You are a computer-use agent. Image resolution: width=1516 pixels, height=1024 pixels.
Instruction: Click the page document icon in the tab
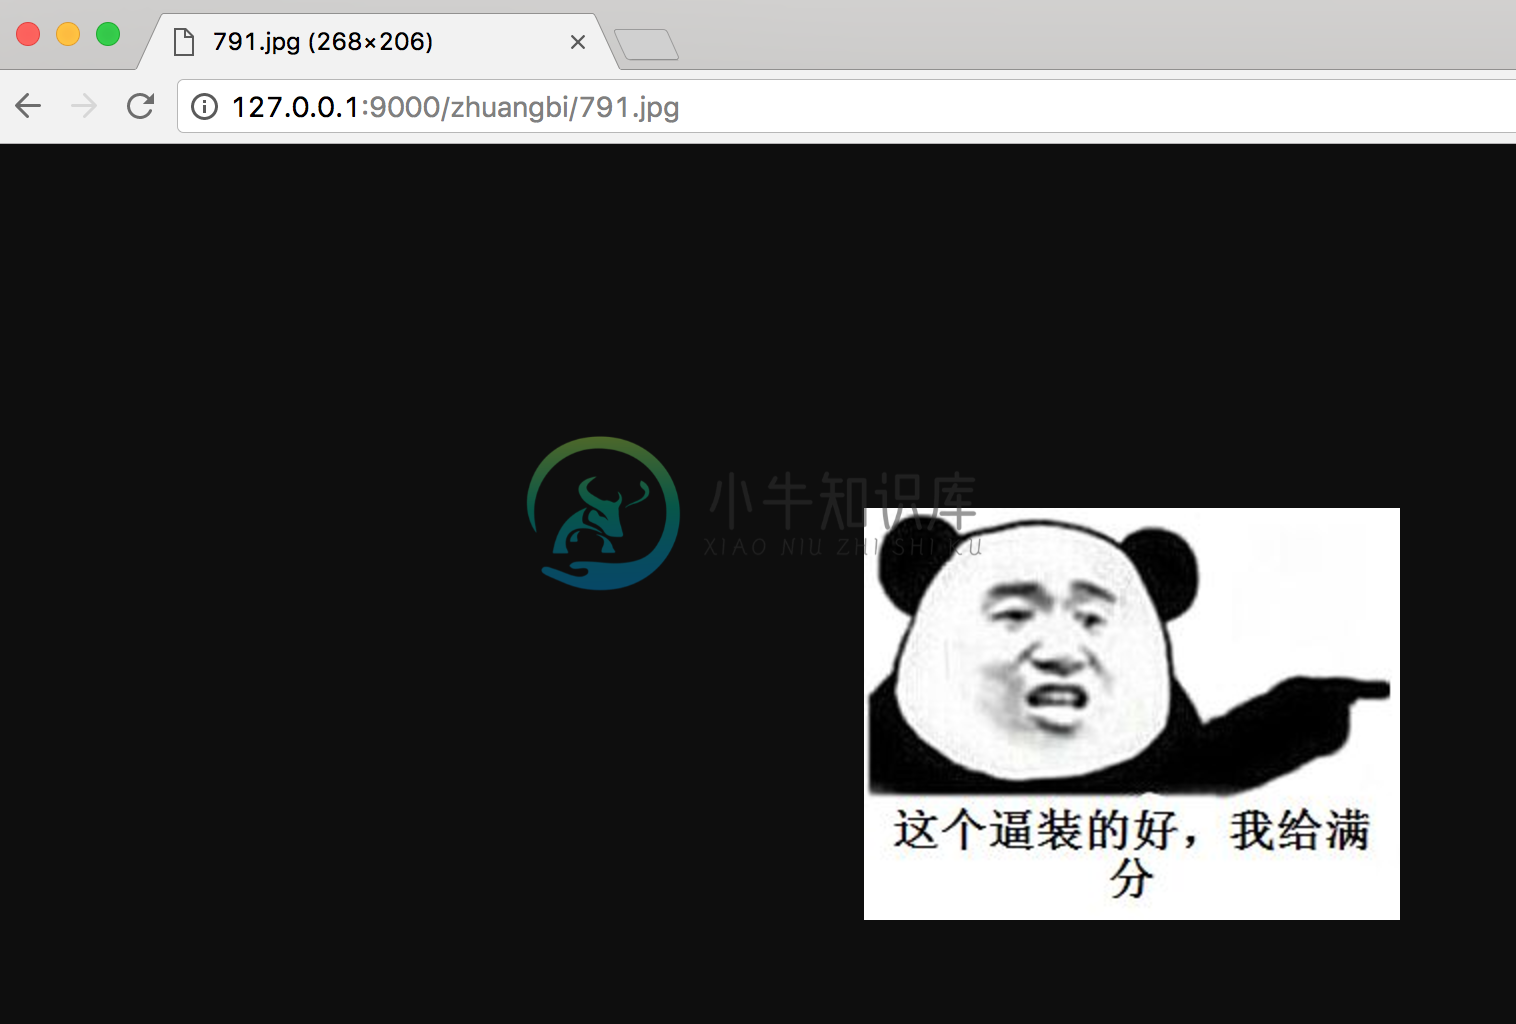click(184, 42)
